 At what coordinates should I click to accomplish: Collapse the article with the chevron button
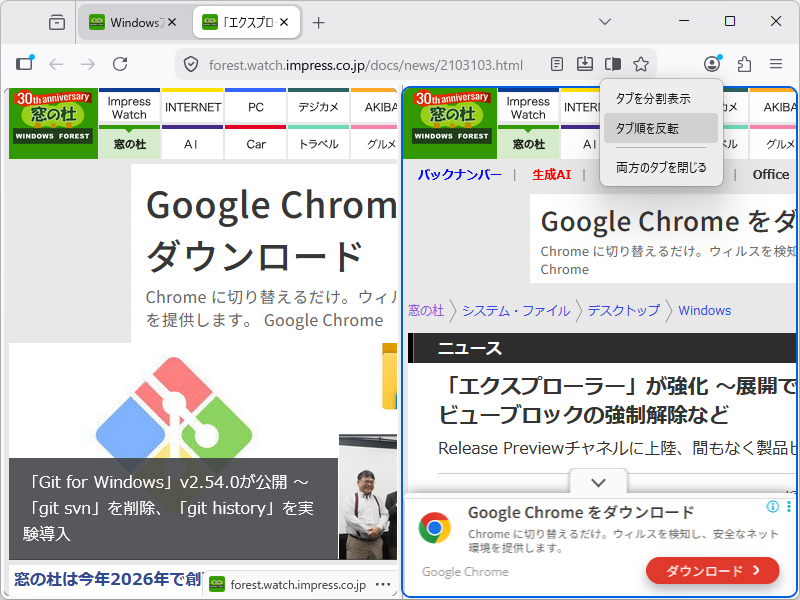coord(598,482)
